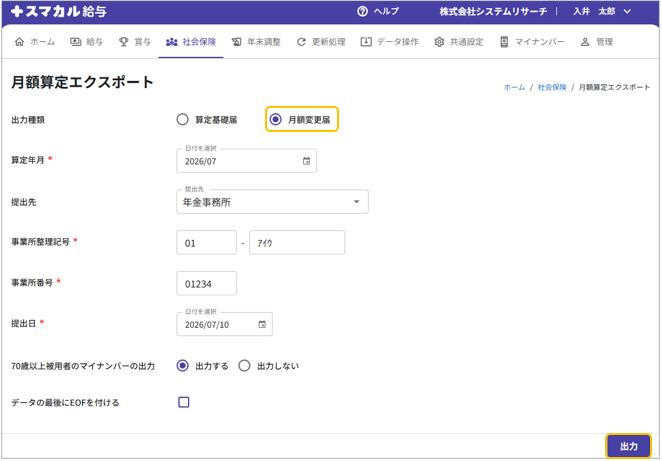
Task: Click the 年末調整 icon
Action: pos(236,42)
